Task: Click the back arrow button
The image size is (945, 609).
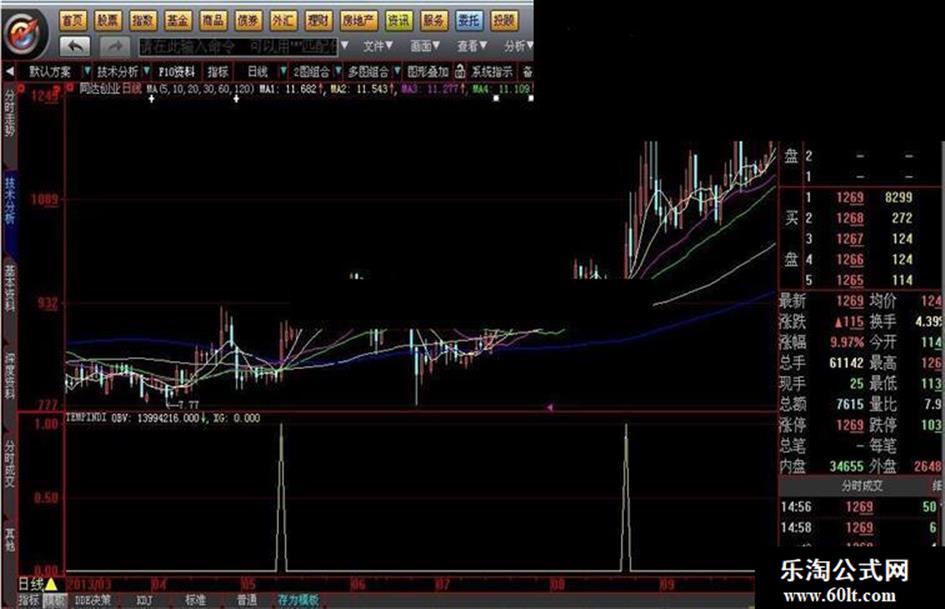Action: pyautogui.click(x=75, y=46)
